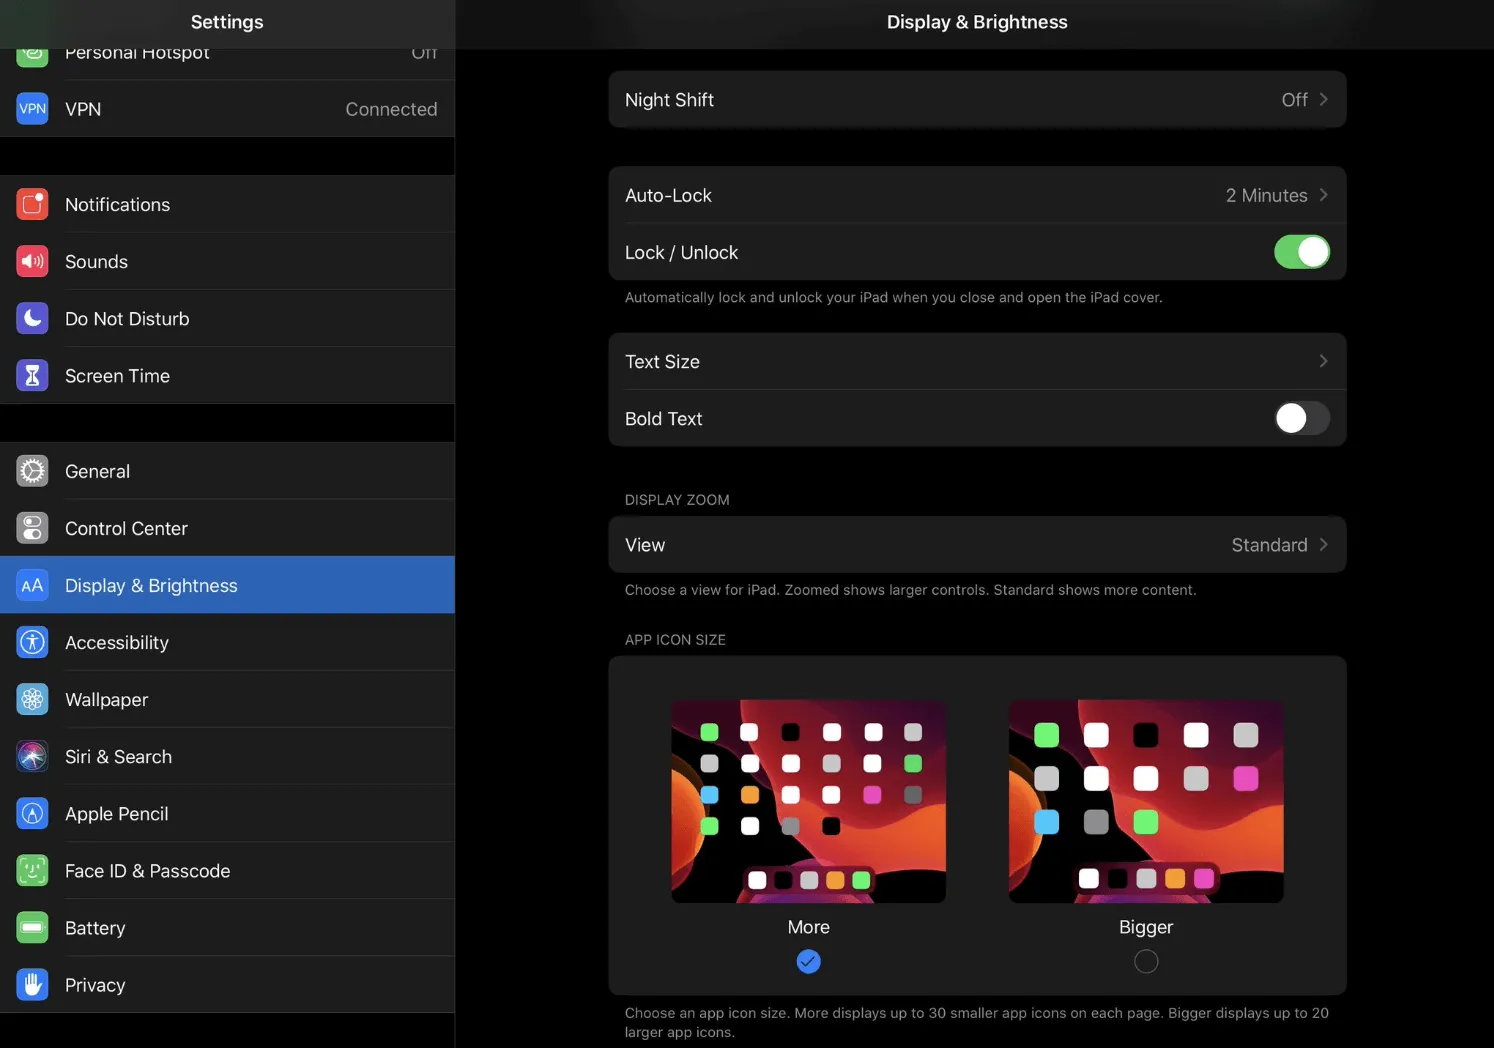Click the green Battery icon
Image resolution: width=1494 pixels, height=1048 pixels.
(x=32, y=927)
